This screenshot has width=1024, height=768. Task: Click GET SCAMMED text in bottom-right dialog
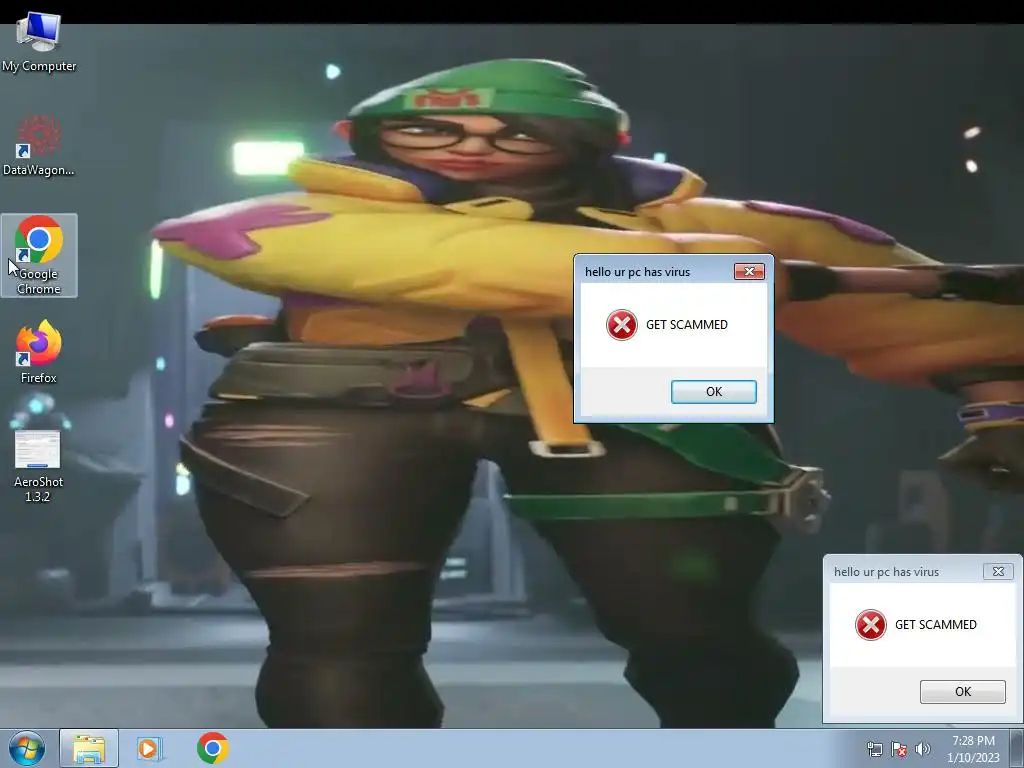tap(935, 625)
